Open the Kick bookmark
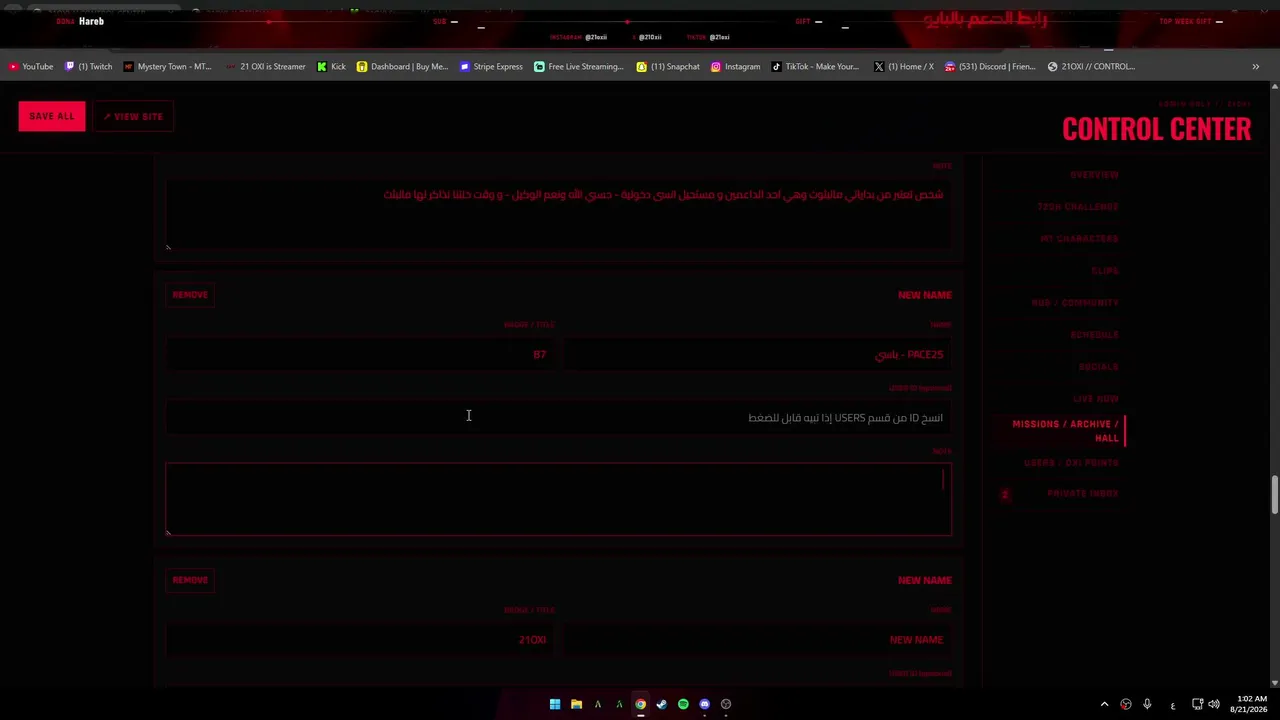Viewport: 1280px width, 720px height. pos(331,67)
